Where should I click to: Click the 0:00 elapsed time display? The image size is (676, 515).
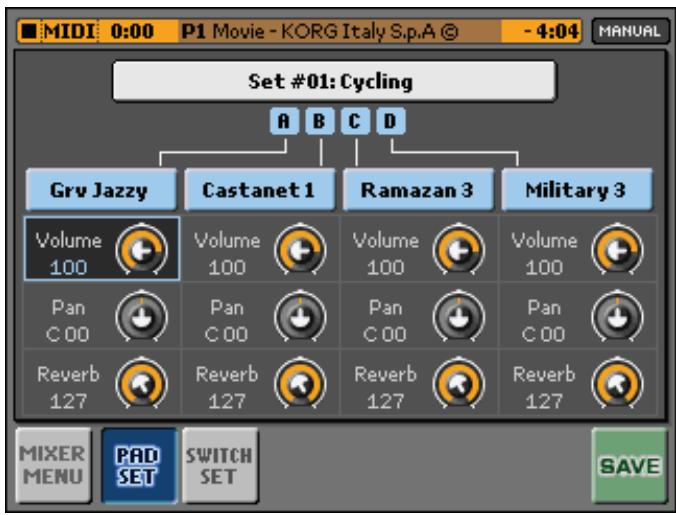[x=132, y=31]
